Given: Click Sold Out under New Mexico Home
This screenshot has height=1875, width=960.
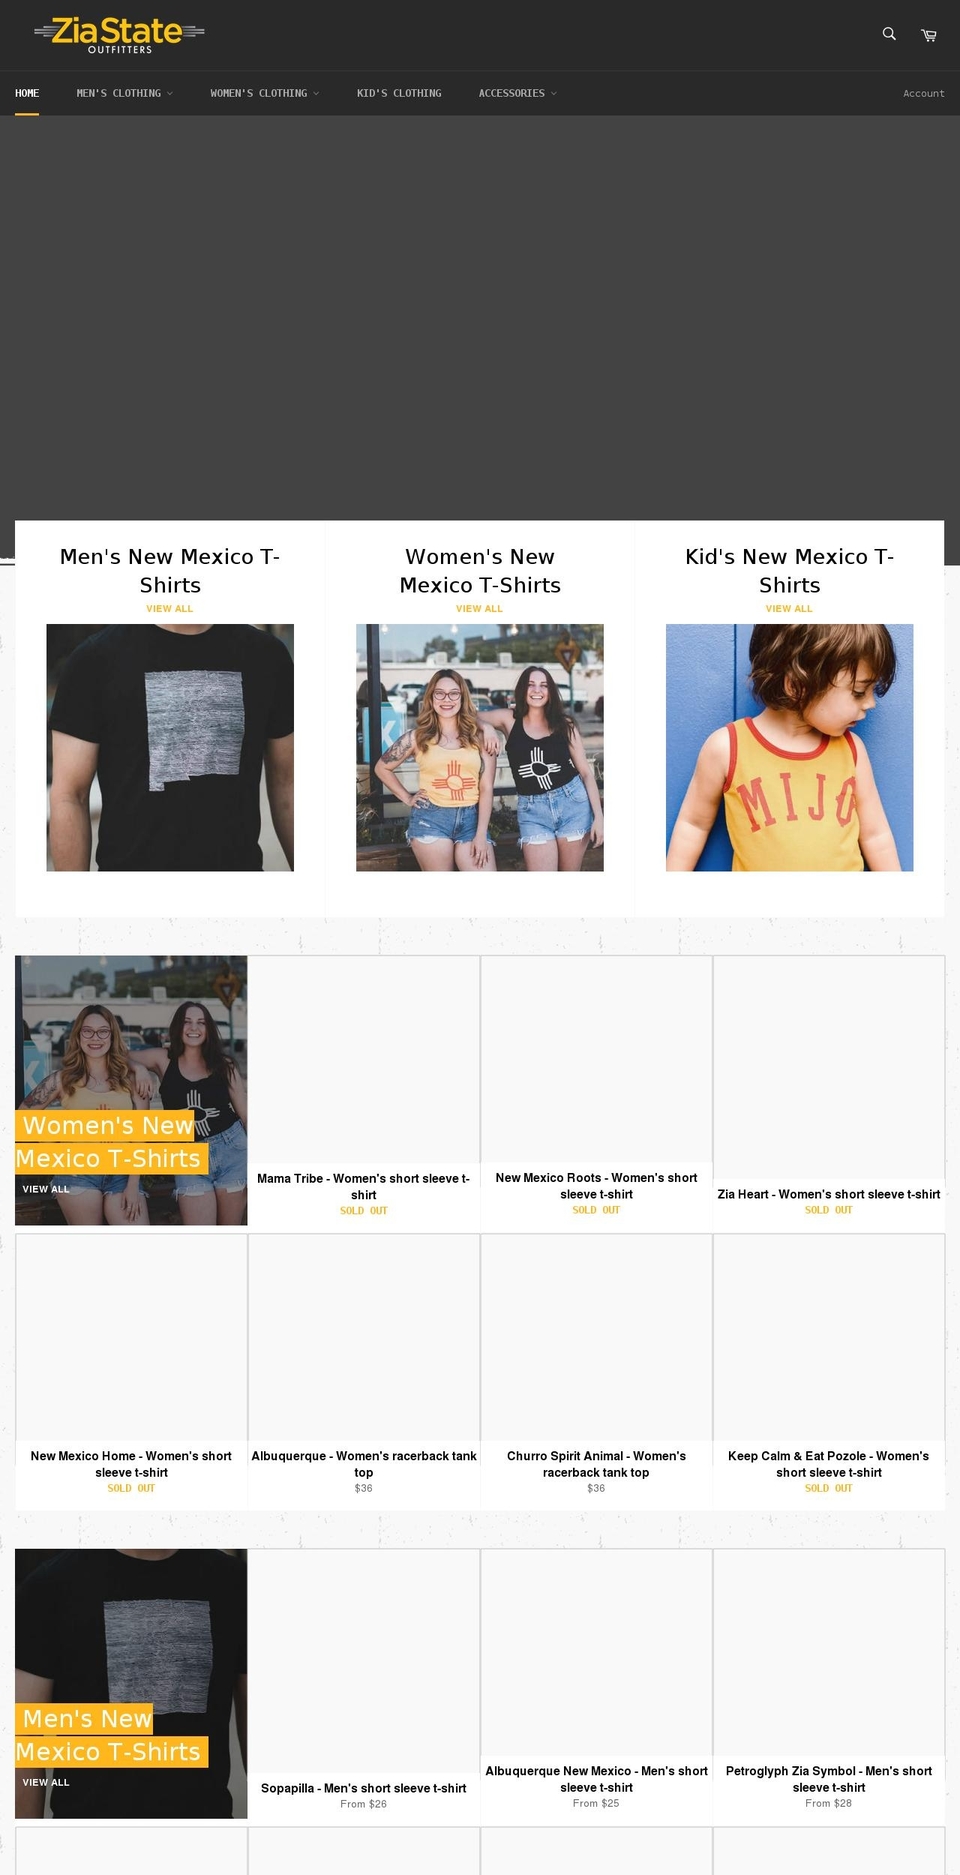Looking at the screenshot, I should 131,1488.
